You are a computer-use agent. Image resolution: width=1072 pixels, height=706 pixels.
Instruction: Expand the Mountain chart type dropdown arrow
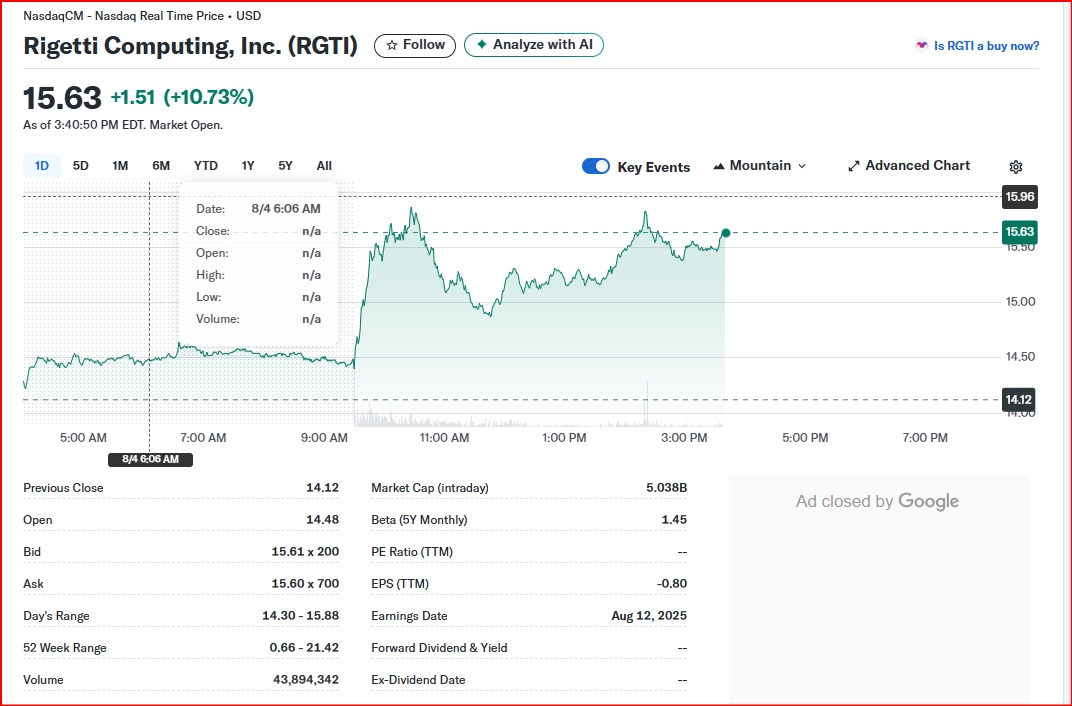click(x=802, y=166)
